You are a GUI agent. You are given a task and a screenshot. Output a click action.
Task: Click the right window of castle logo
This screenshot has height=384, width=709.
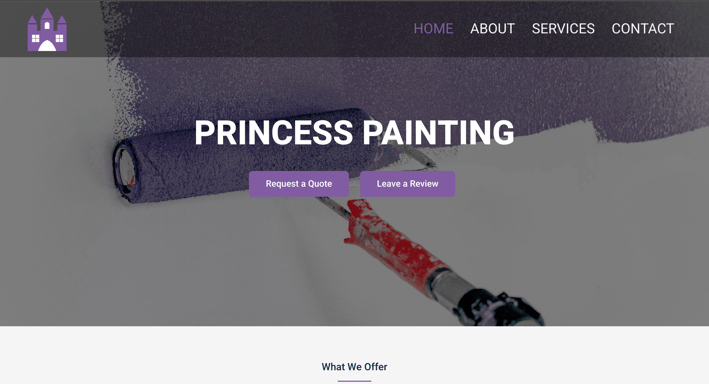59,38
